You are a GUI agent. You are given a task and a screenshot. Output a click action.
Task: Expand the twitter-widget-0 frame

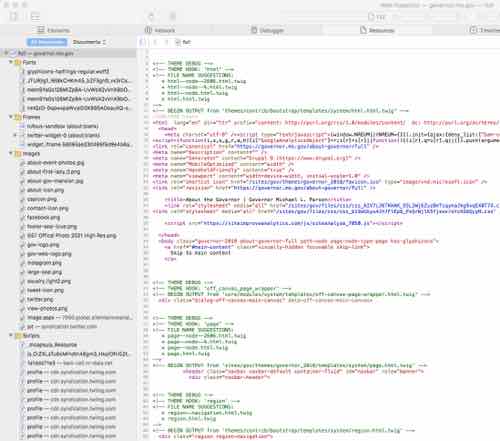tap(15, 135)
